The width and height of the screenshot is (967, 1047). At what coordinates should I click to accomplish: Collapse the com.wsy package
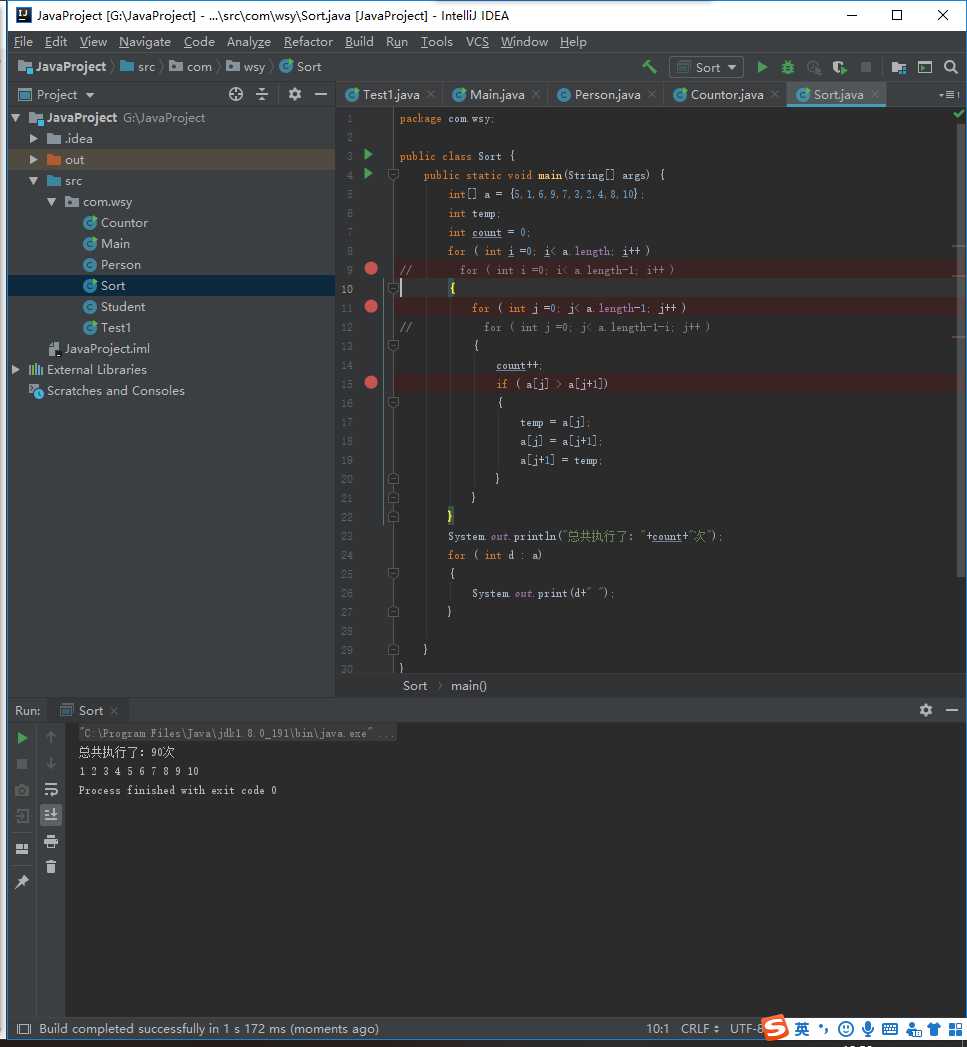click(x=51, y=202)
